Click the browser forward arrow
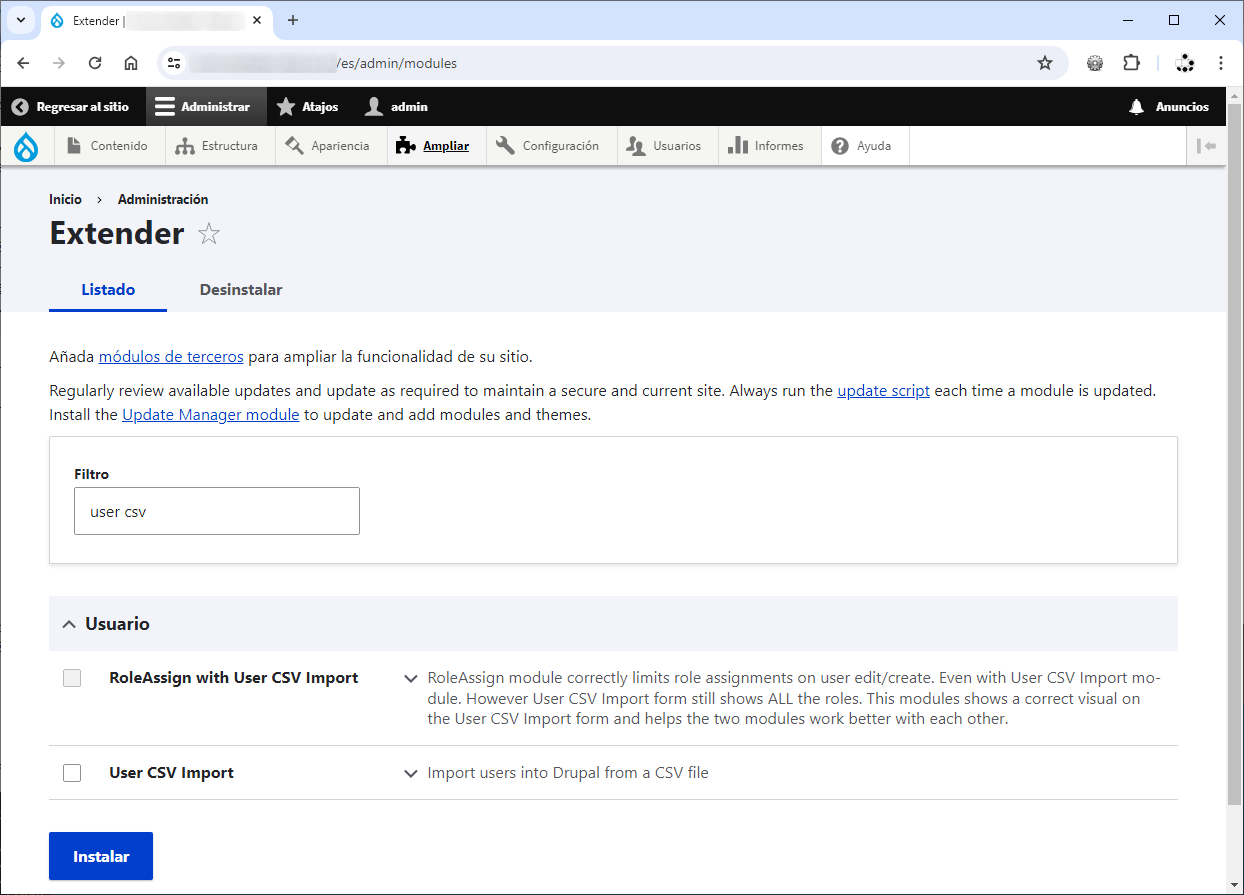This screenshot has width=1244, height=895. 59,63
